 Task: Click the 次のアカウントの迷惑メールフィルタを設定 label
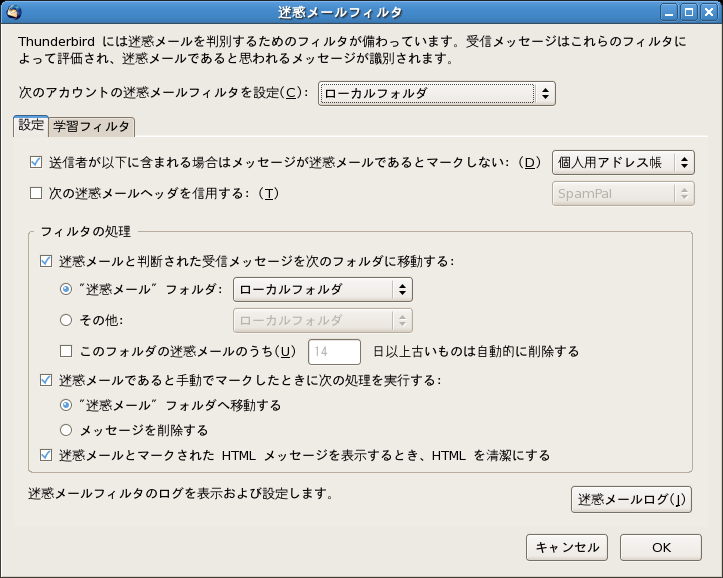pyautogui.click(x=163, y=93)
